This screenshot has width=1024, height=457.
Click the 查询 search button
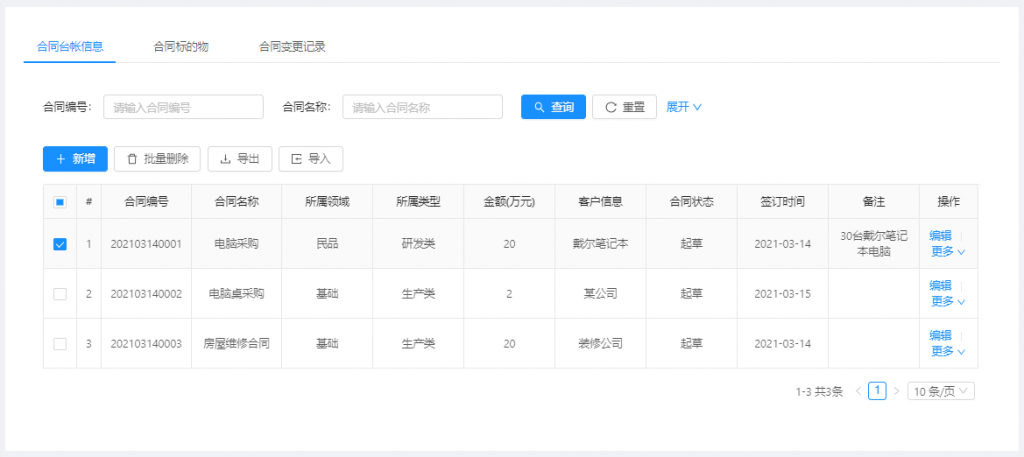pos(553,107)
